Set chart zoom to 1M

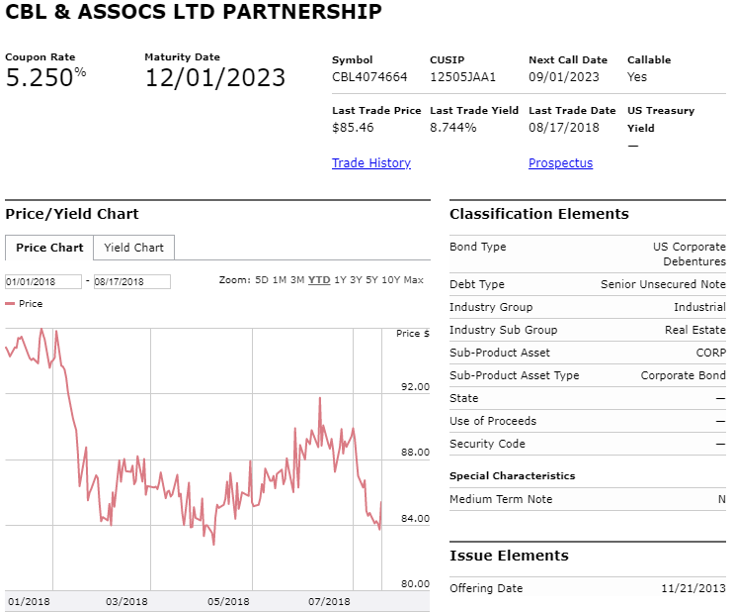279,280
